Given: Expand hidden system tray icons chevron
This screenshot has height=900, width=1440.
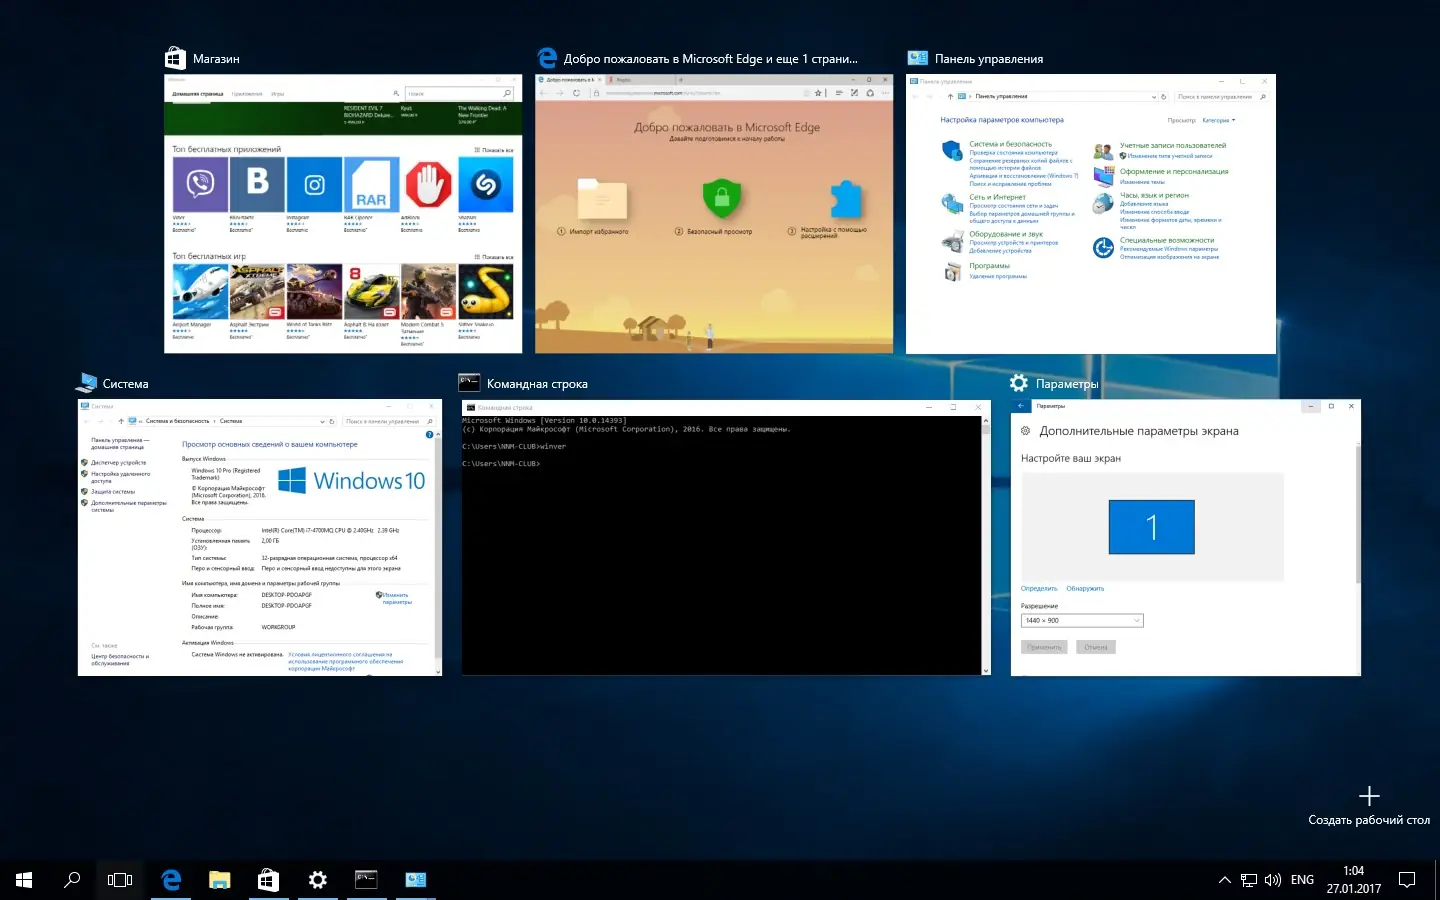Looking at the screenshot, I should [1224, 880].
